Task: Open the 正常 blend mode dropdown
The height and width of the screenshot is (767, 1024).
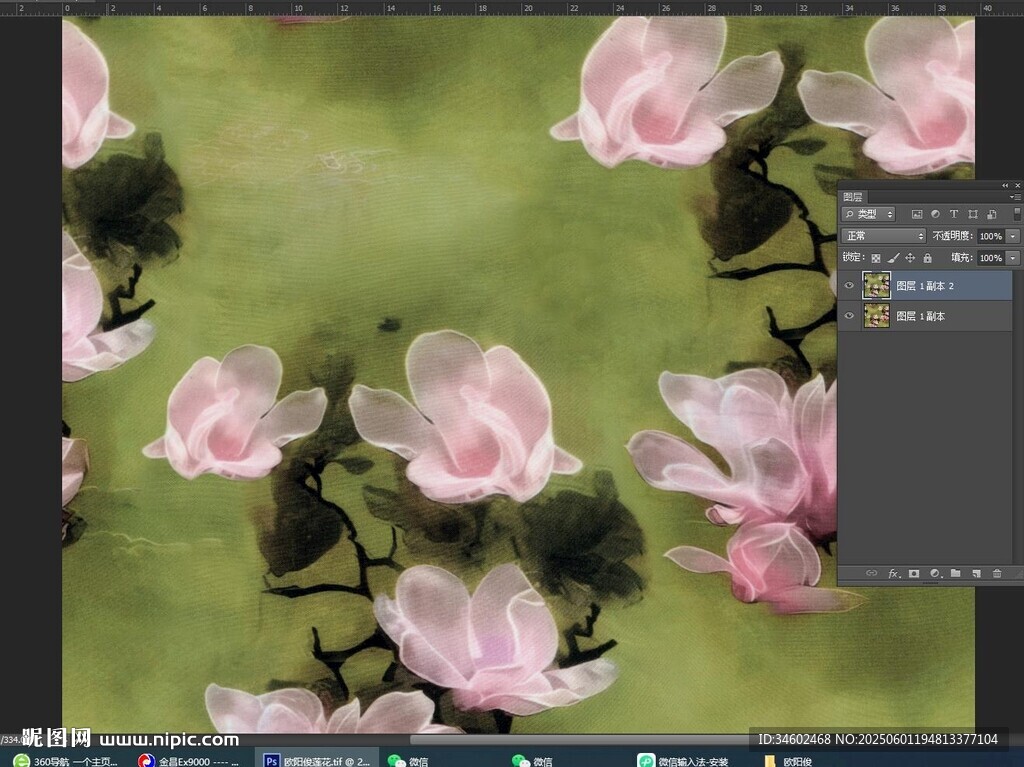Action: 884,236
